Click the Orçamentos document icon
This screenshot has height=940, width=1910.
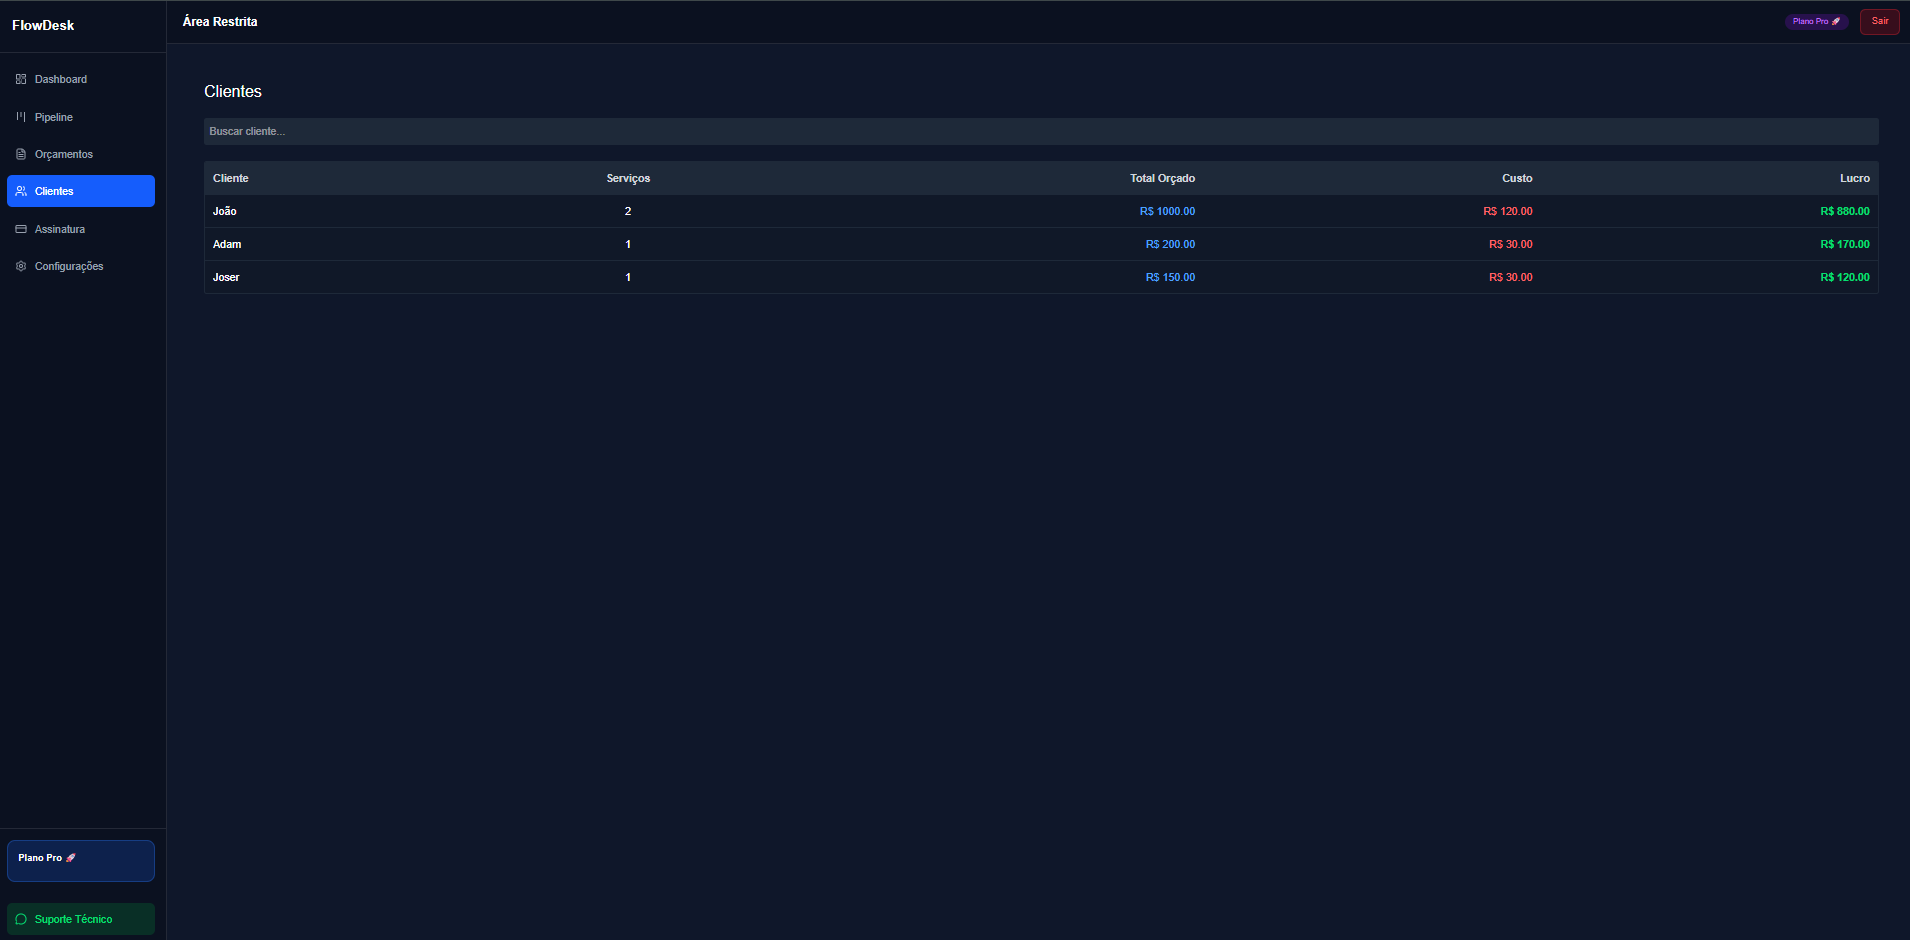tap(21, 154)
